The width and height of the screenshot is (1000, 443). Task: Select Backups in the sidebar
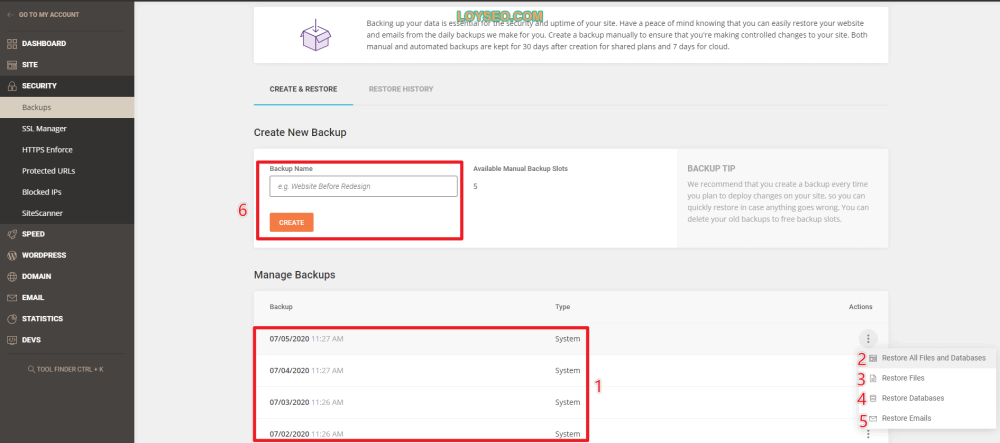67,108
